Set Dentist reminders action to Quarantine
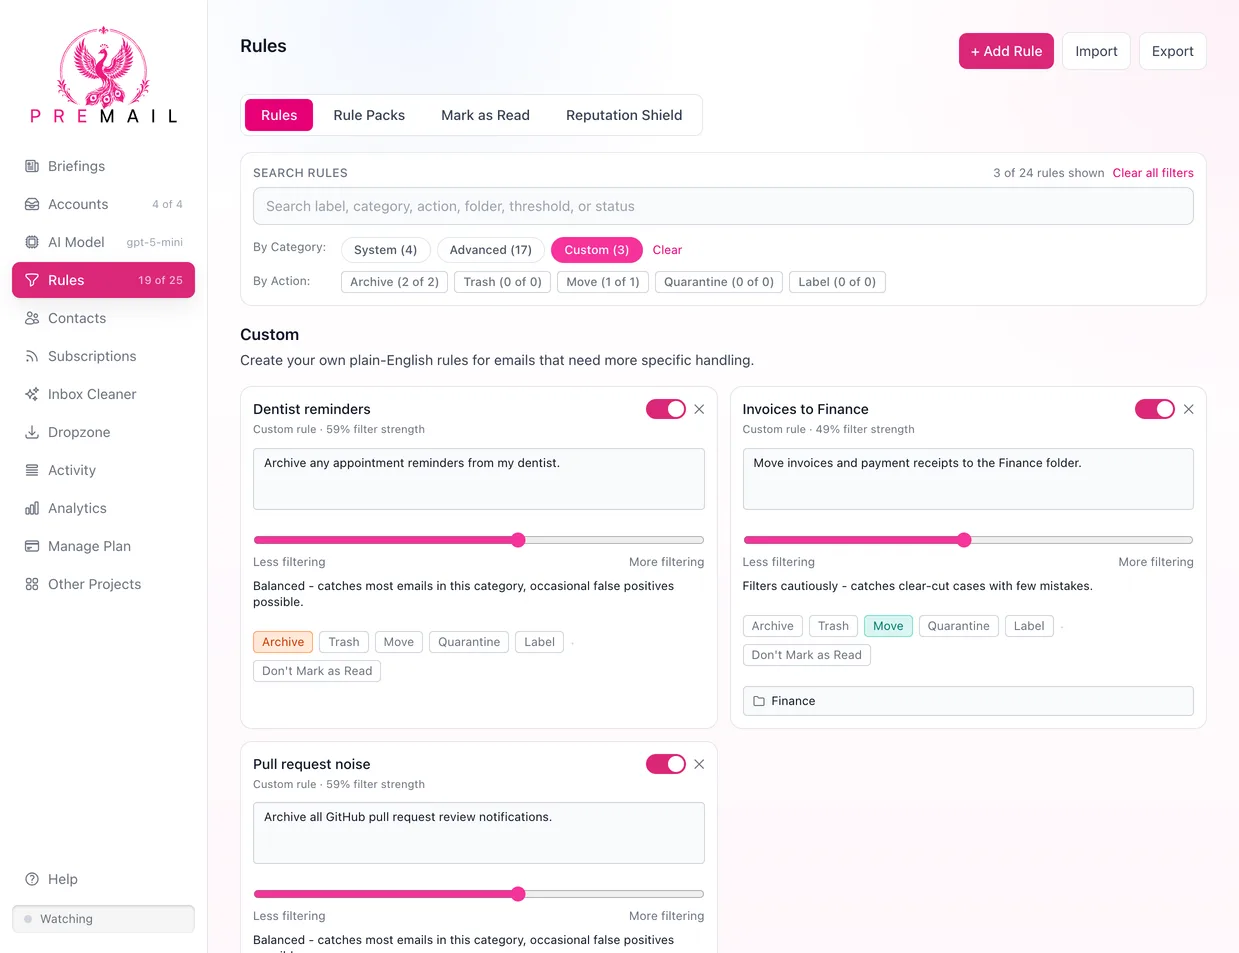1239x953 pixels. 469,642
